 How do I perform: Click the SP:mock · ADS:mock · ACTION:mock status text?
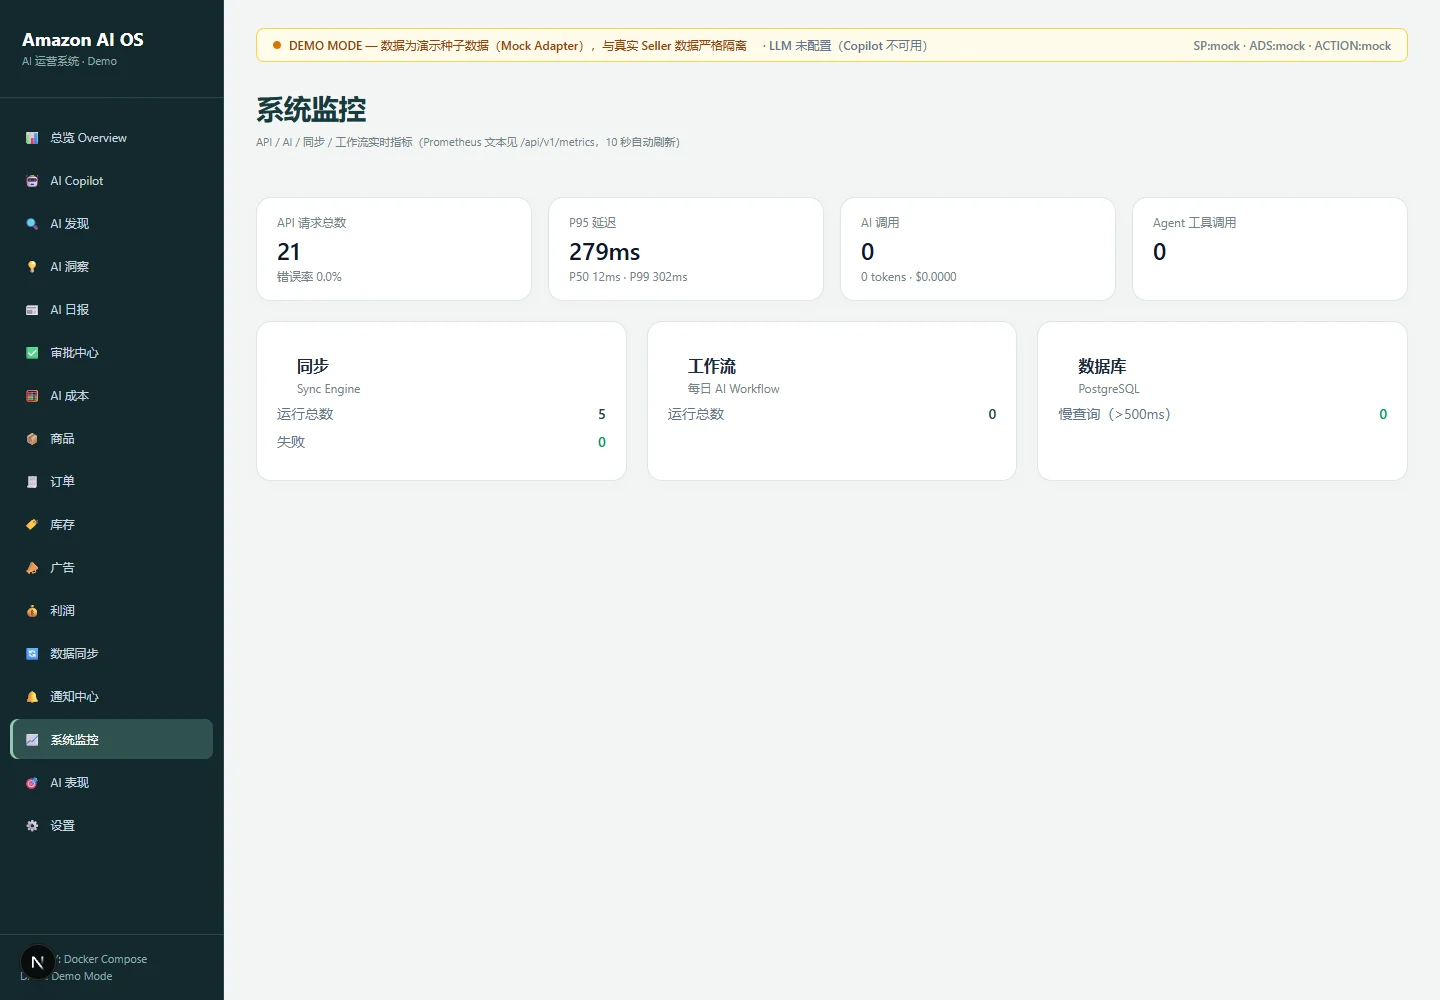pos(1292,46)
